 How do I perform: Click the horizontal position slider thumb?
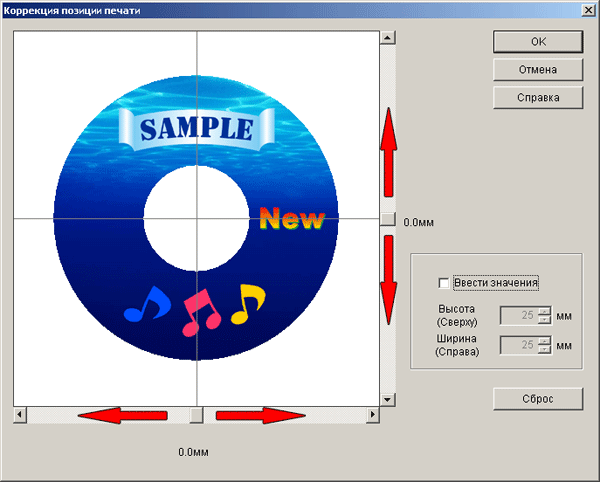196,415
